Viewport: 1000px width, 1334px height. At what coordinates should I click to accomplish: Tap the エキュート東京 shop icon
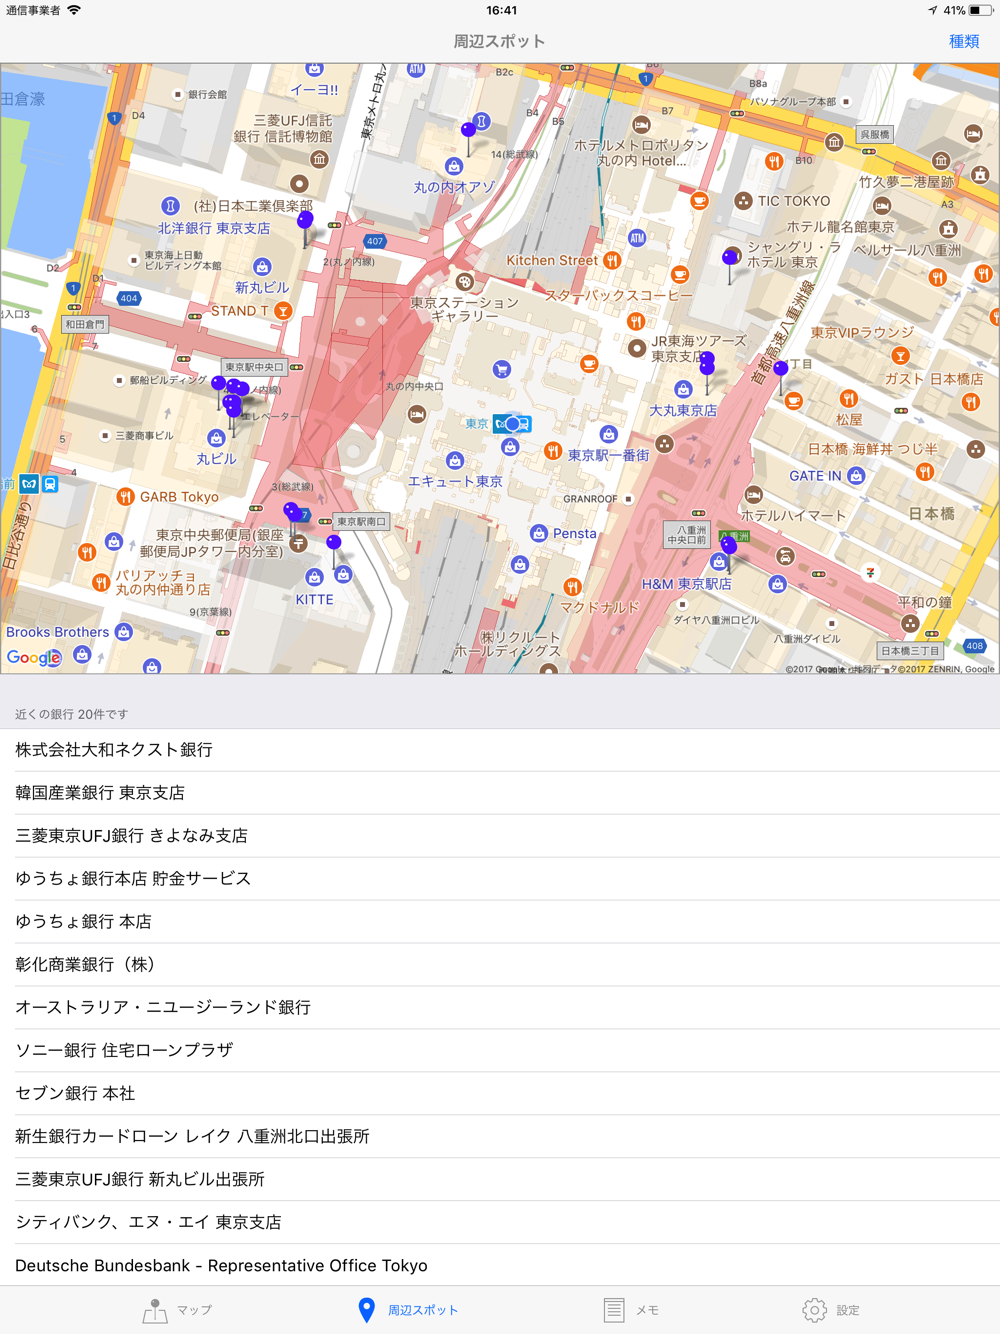[x=455, y=461]
